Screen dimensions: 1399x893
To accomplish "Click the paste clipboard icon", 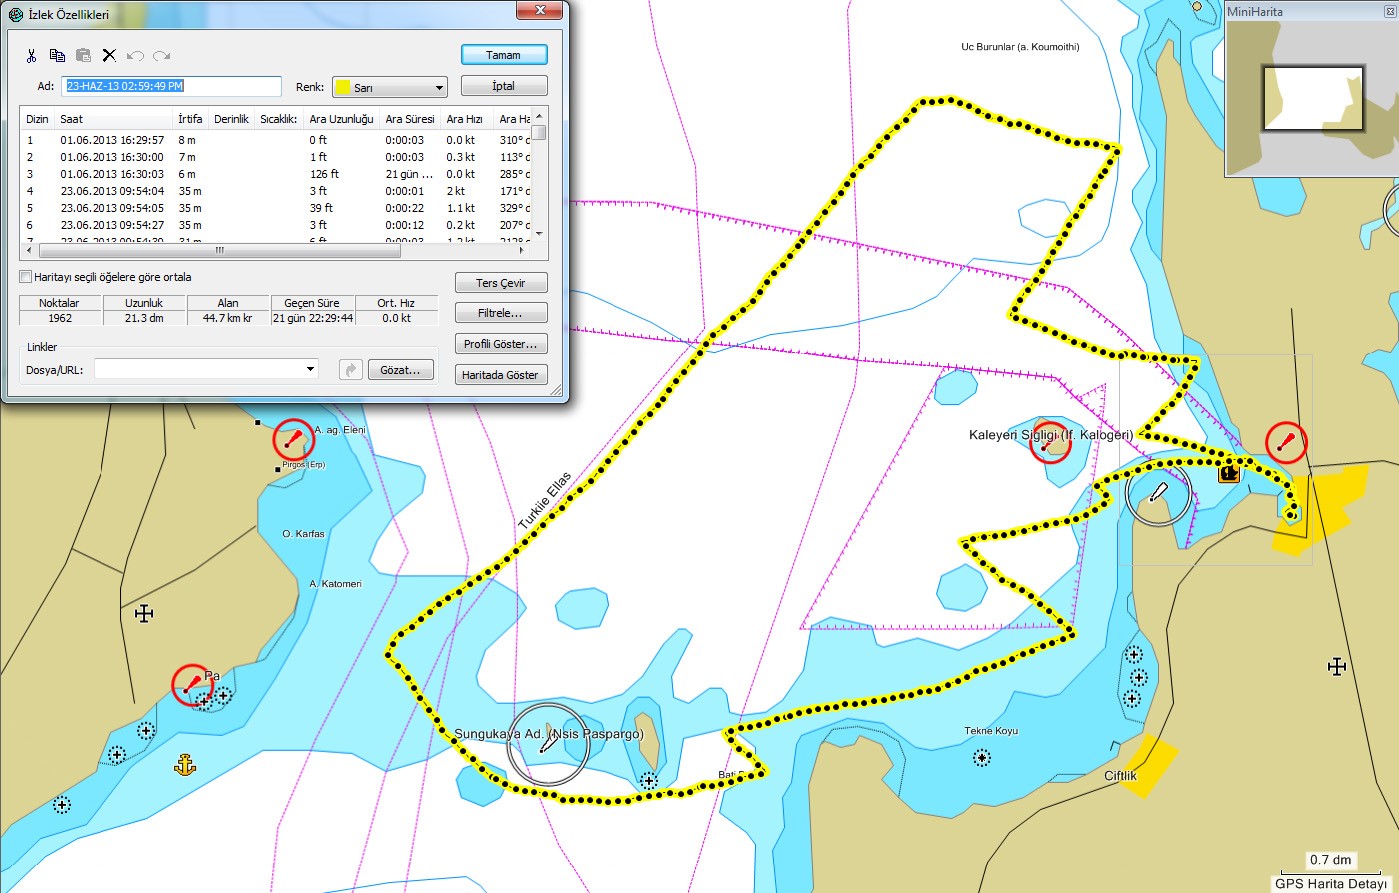I will (83, 56).
